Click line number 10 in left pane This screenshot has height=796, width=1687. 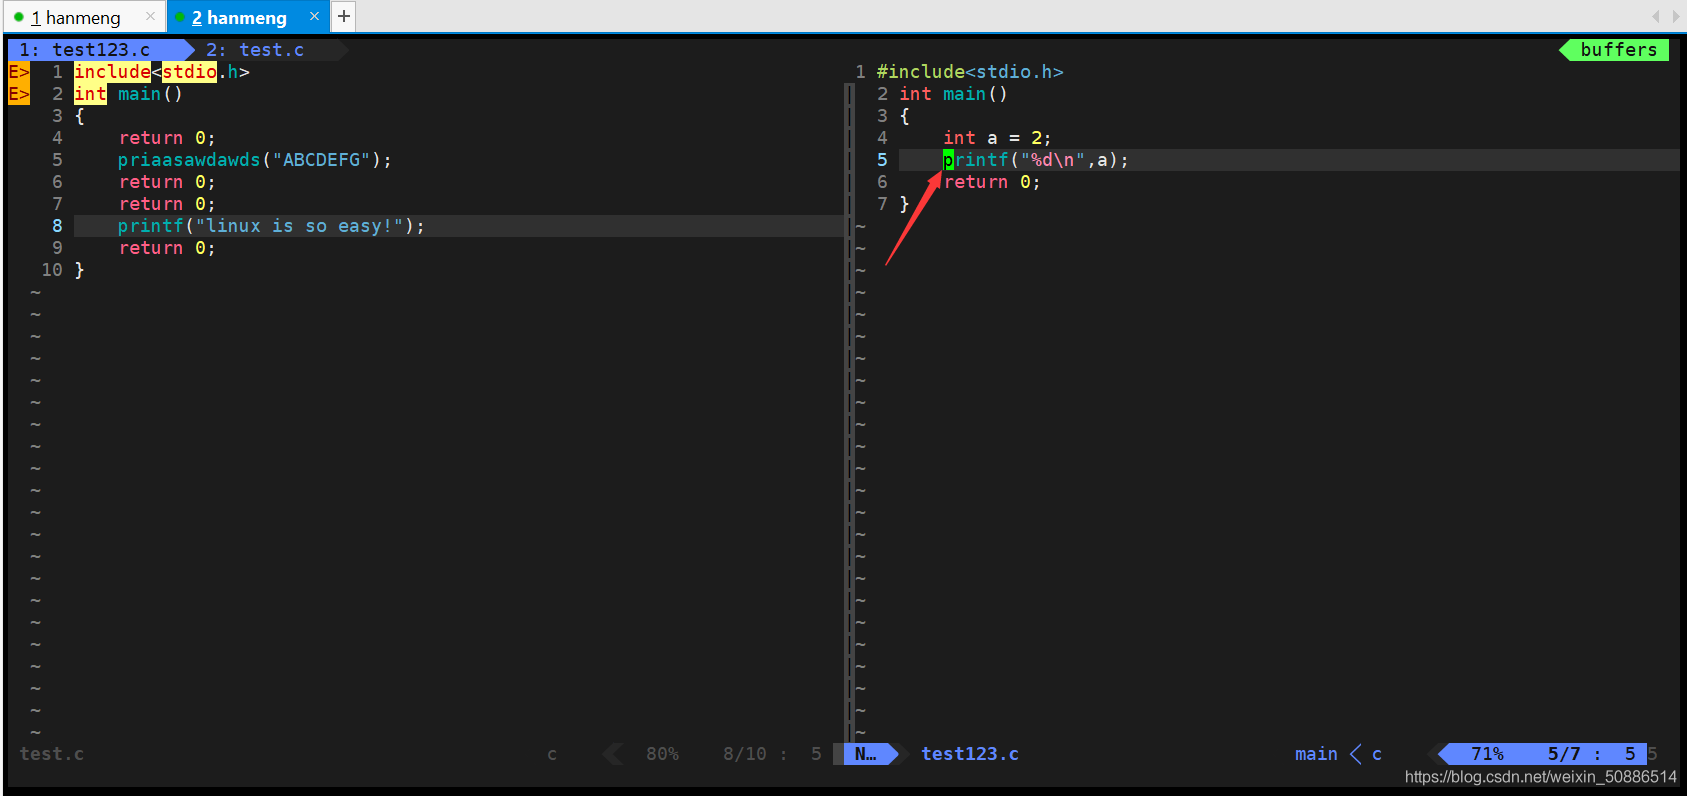pos(52,270)
